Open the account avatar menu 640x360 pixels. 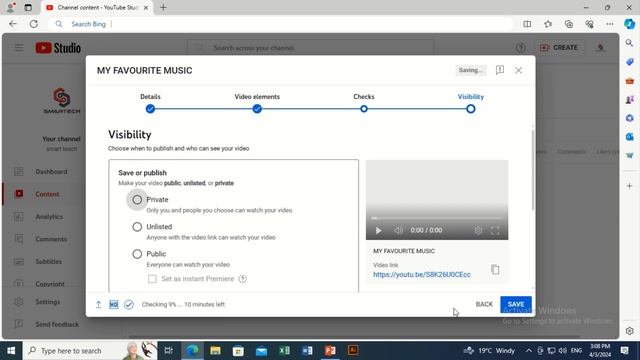pyautogui.click(x=600, y=48)
